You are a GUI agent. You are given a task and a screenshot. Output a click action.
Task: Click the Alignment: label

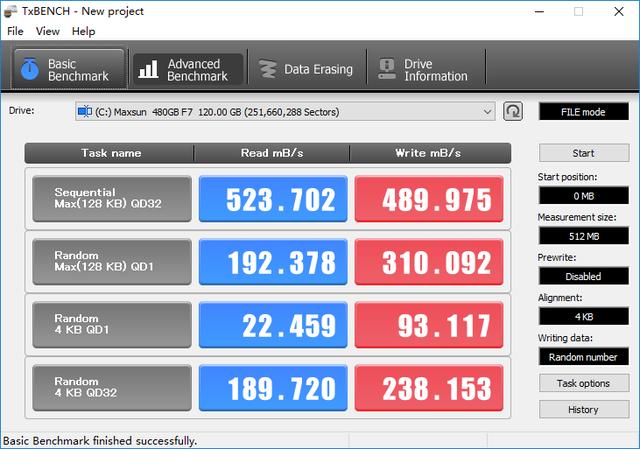pos(560,298)
